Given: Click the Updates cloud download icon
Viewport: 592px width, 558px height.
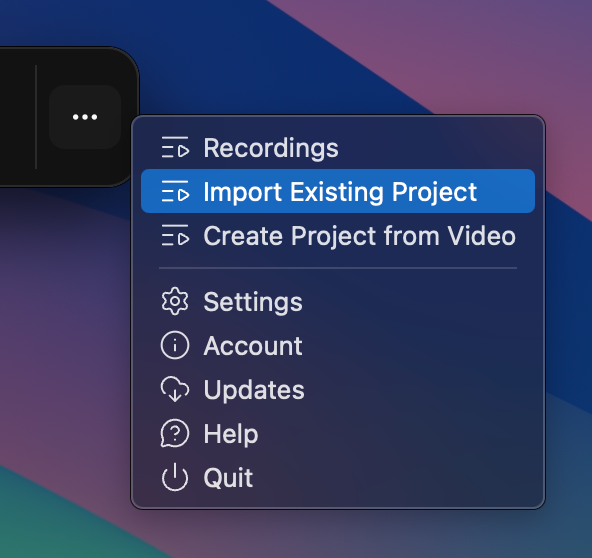Looking at the screenshot, I should [x=175, y=389].
